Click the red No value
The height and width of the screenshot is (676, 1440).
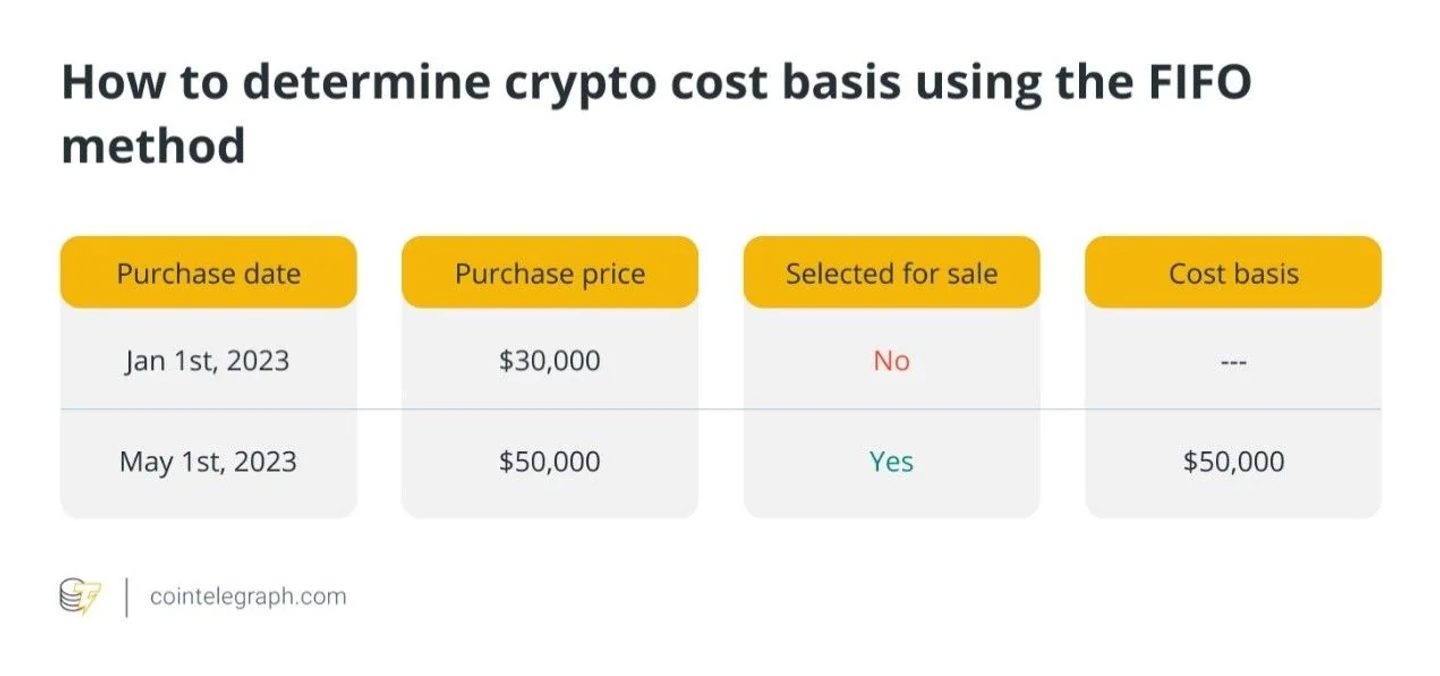coord(891,360)
